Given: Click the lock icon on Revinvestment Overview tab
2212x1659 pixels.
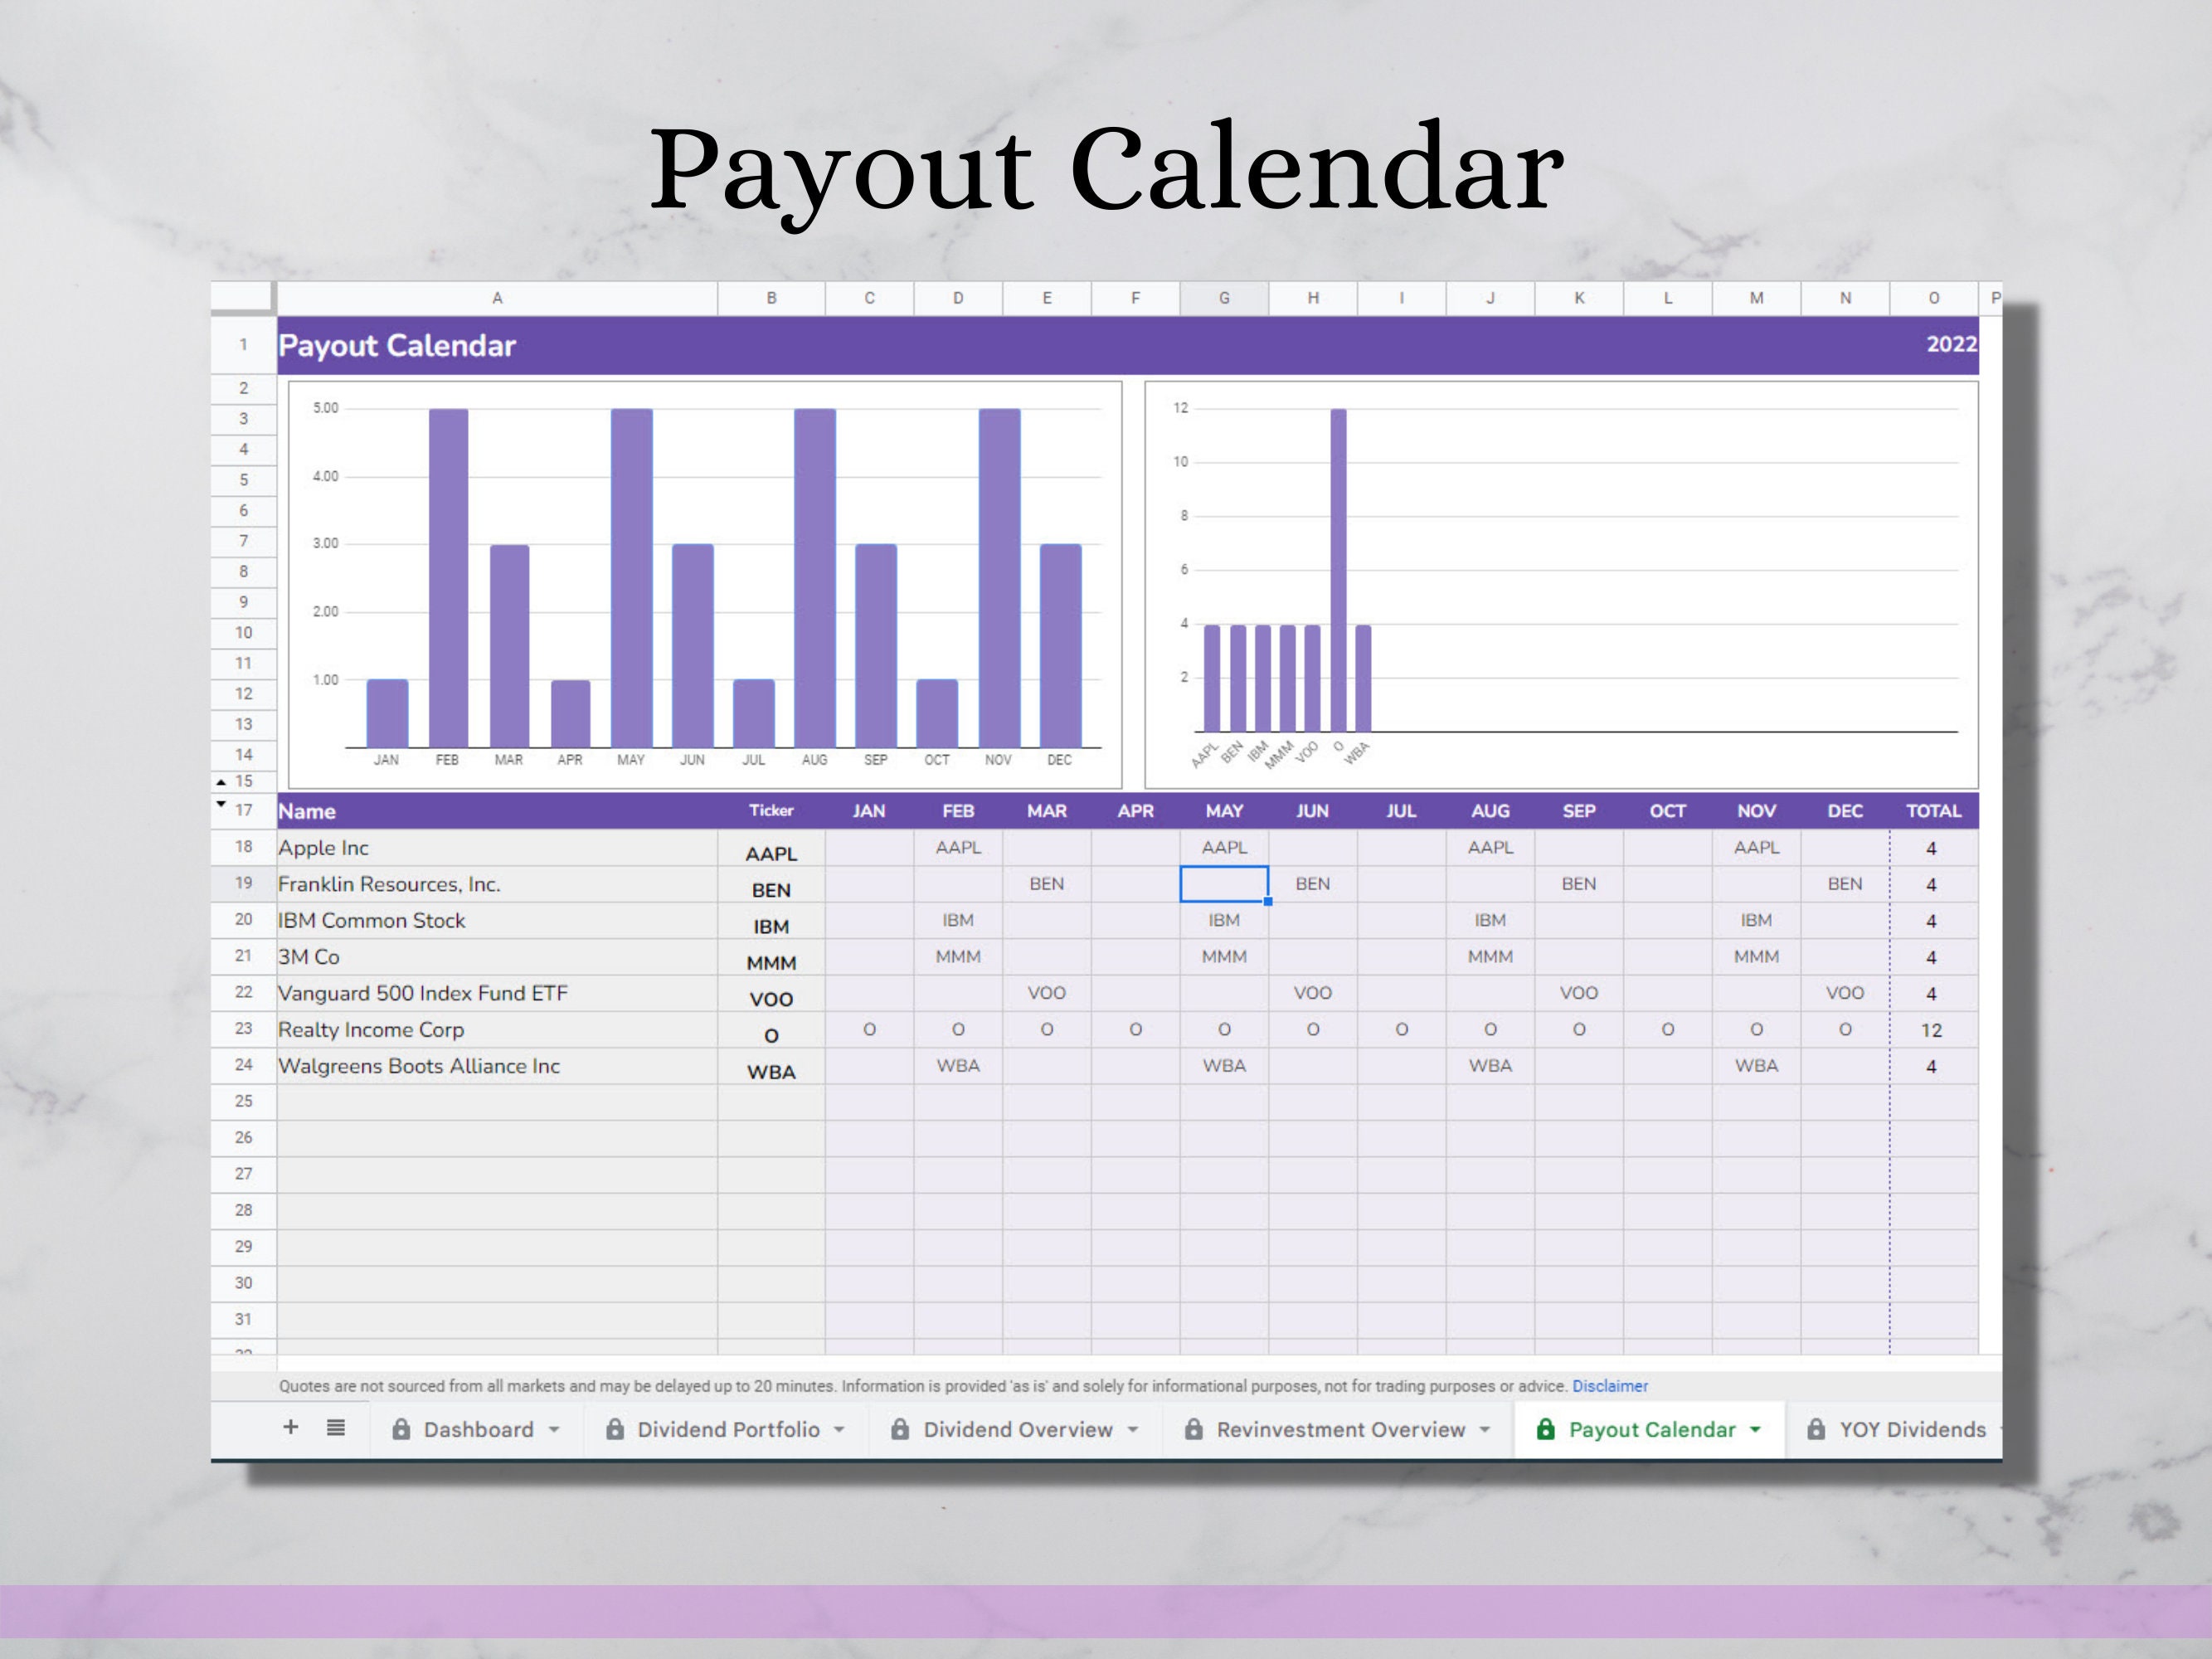Looking at the screenshot, I should pyautogui.click(x=1194, y=1429).
